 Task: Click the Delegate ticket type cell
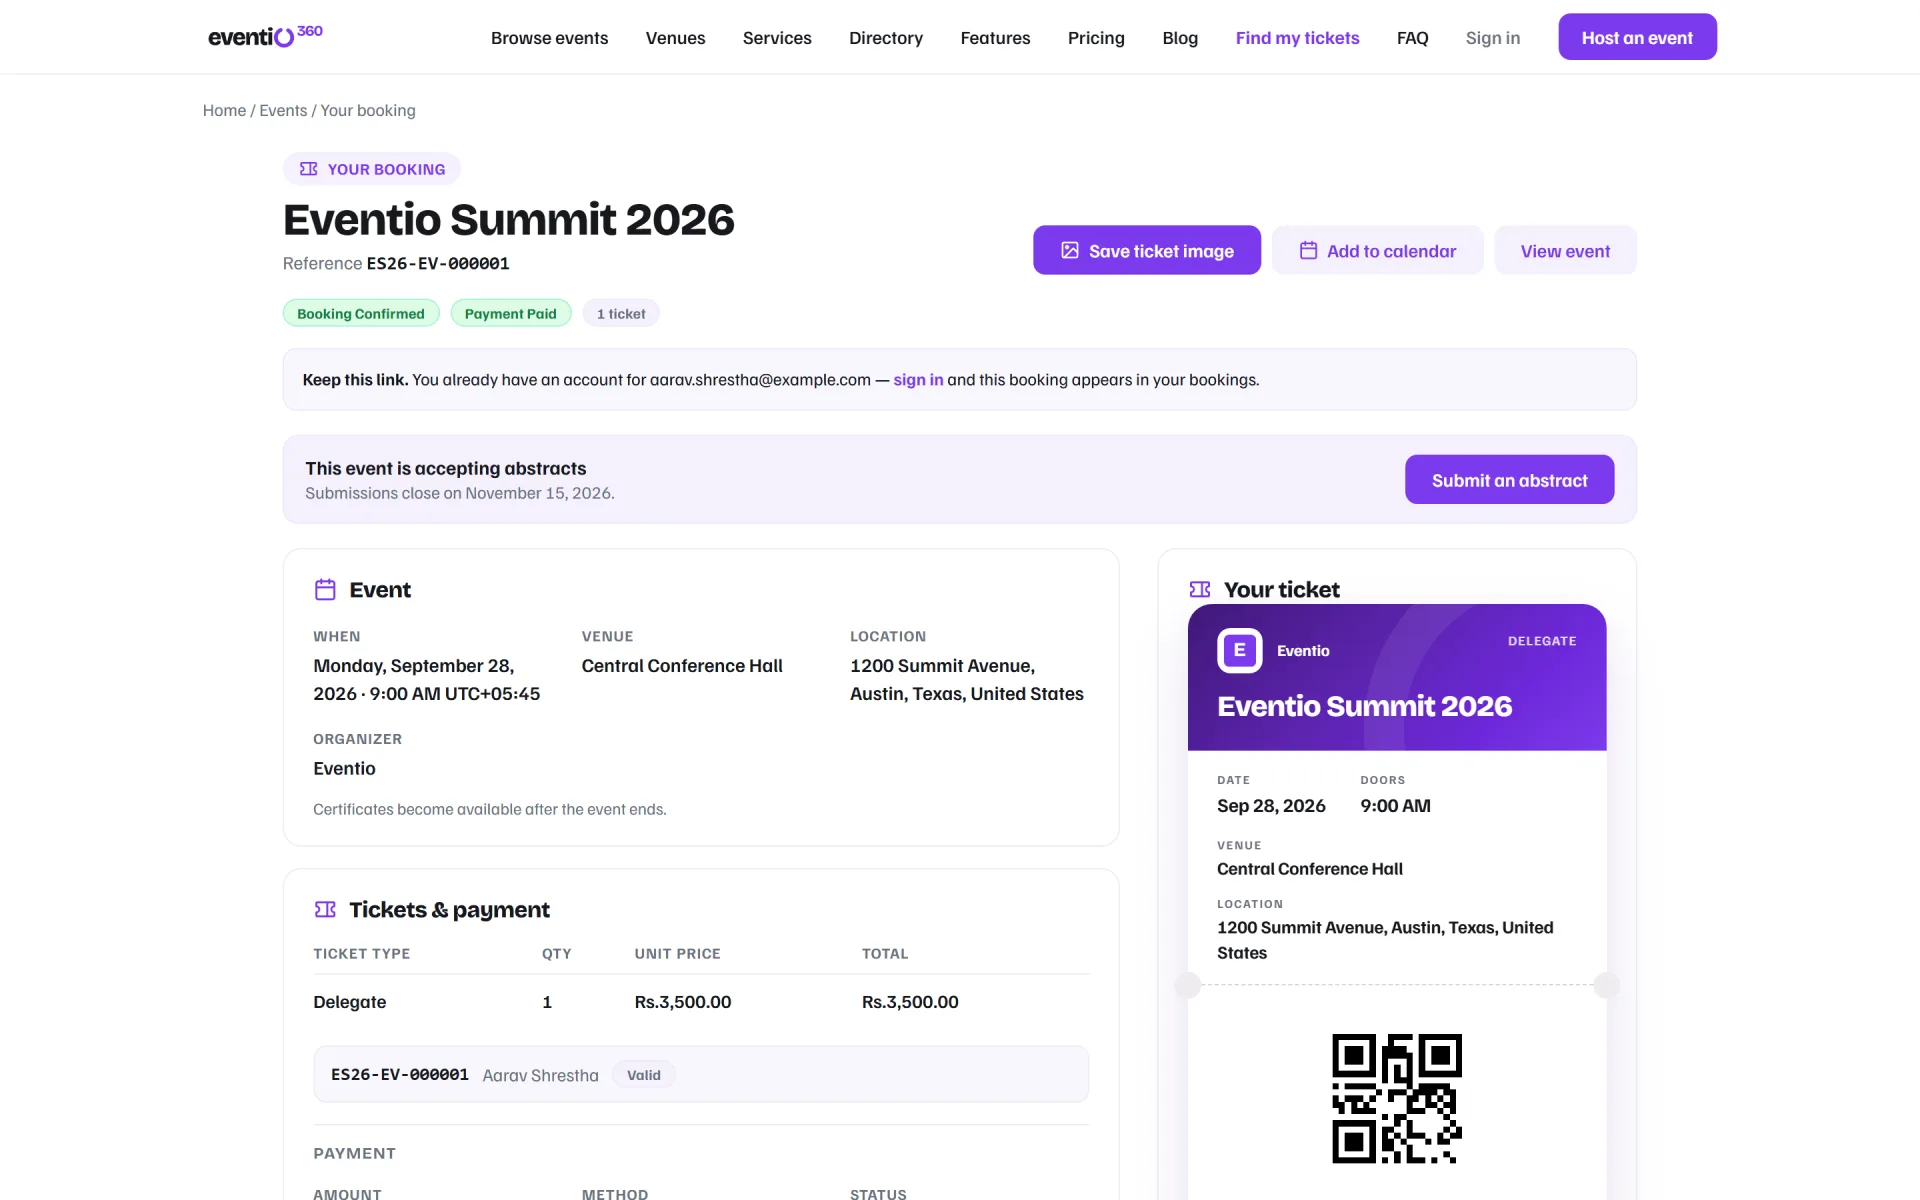(x=350, y=1002)
